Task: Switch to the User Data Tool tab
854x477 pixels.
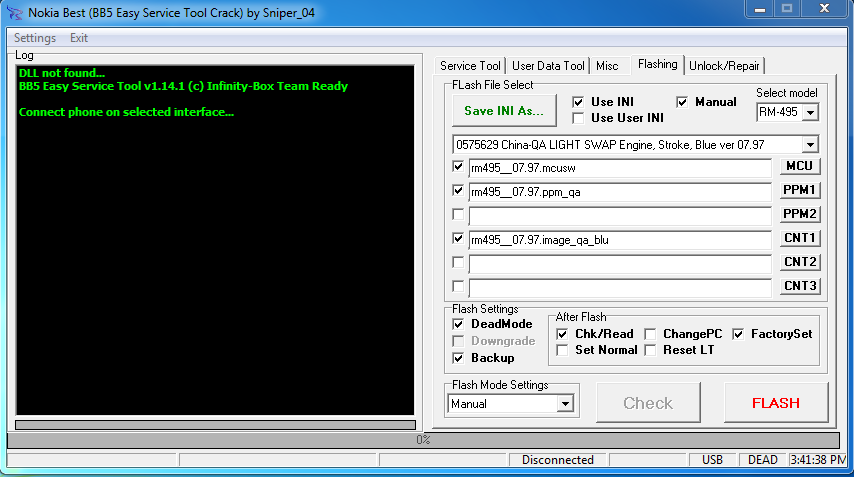Action: click(548, 66)
